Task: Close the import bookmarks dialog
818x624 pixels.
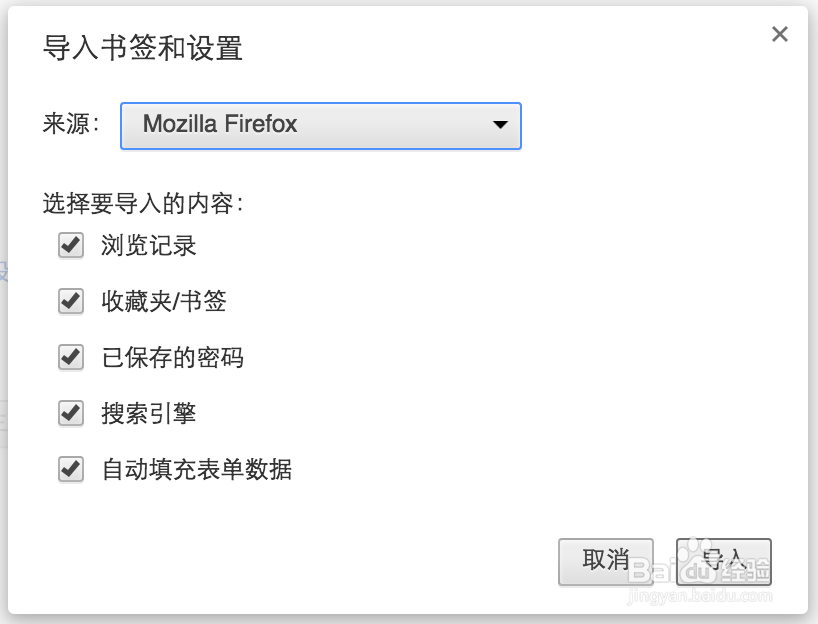Action: click(x=780, y=34)
